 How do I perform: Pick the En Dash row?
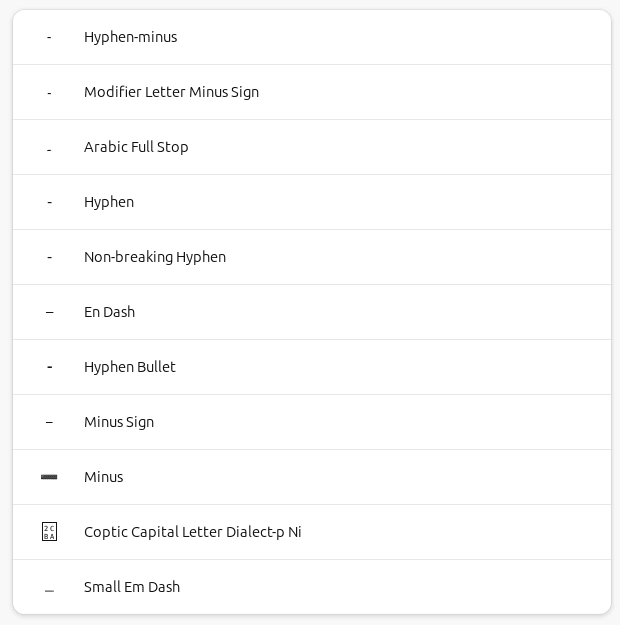click(x=312, y=312)
